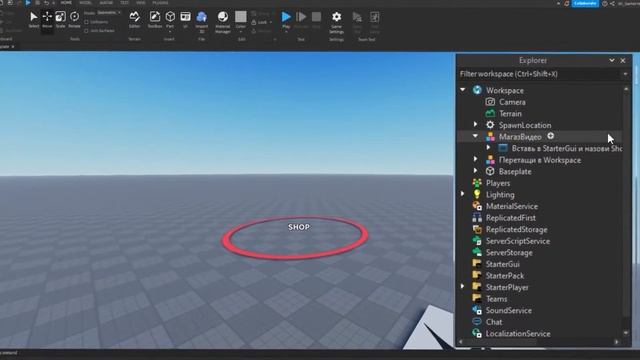Open the Color dropdown arrow

click(x=241, y=32)
